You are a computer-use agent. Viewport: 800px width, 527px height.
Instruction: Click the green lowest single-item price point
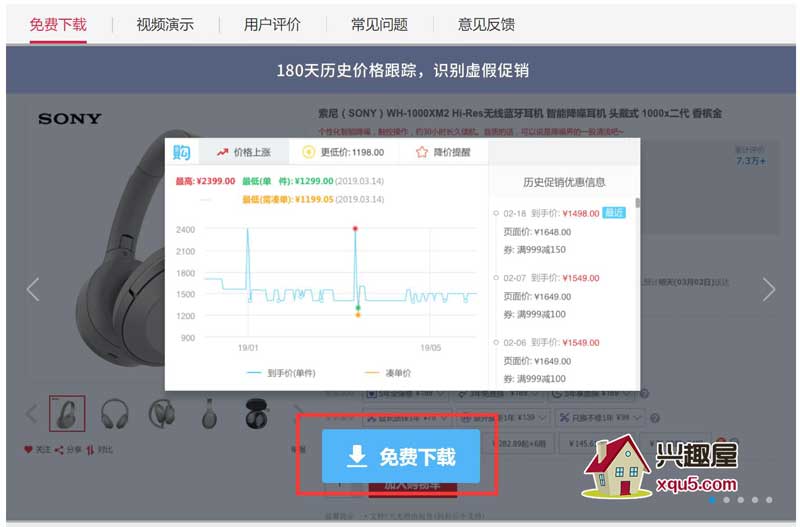tap(358, 308)
